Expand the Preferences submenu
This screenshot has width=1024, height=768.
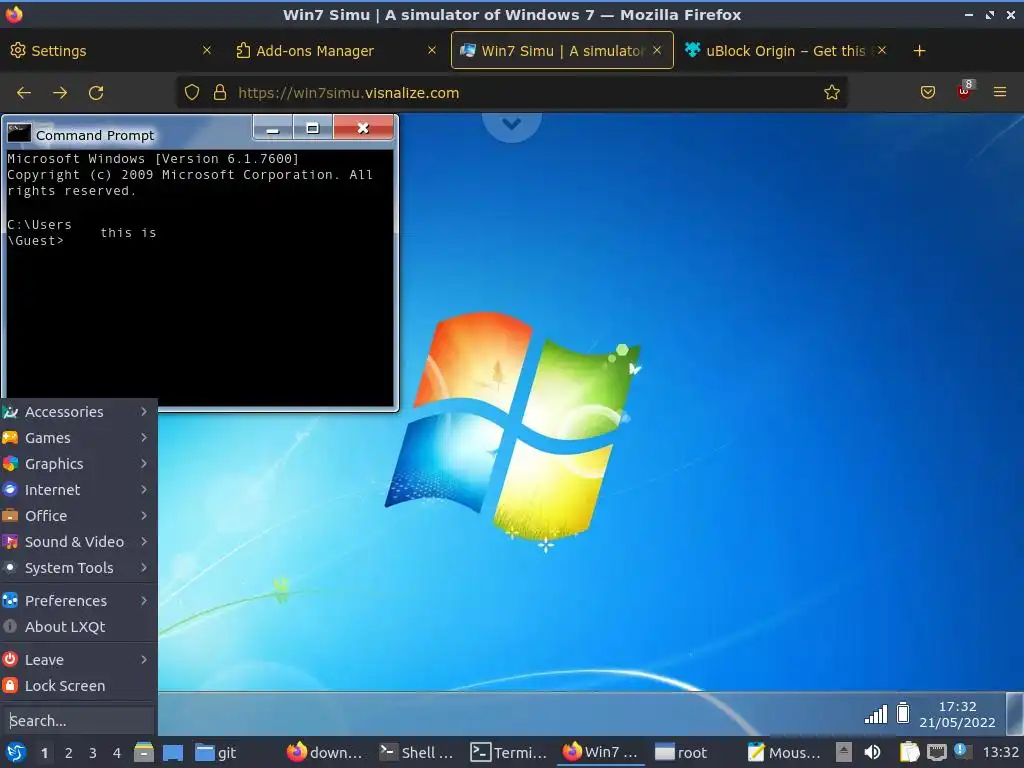tap(78, 601)
